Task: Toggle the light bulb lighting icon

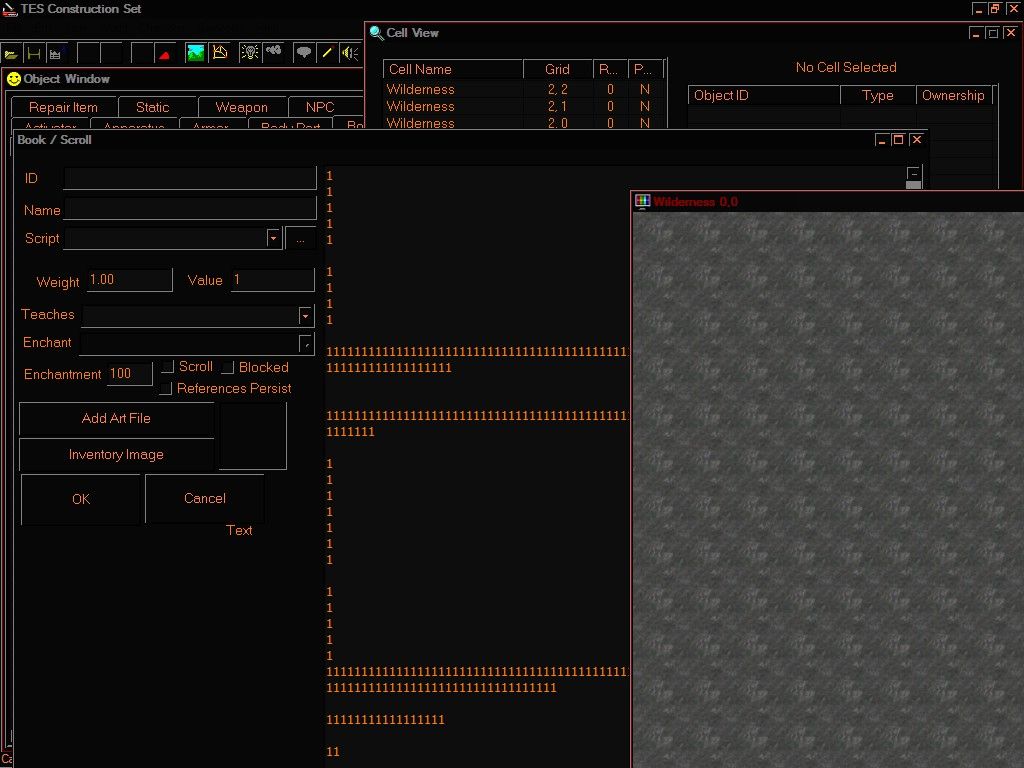Action: coord(249,53)
